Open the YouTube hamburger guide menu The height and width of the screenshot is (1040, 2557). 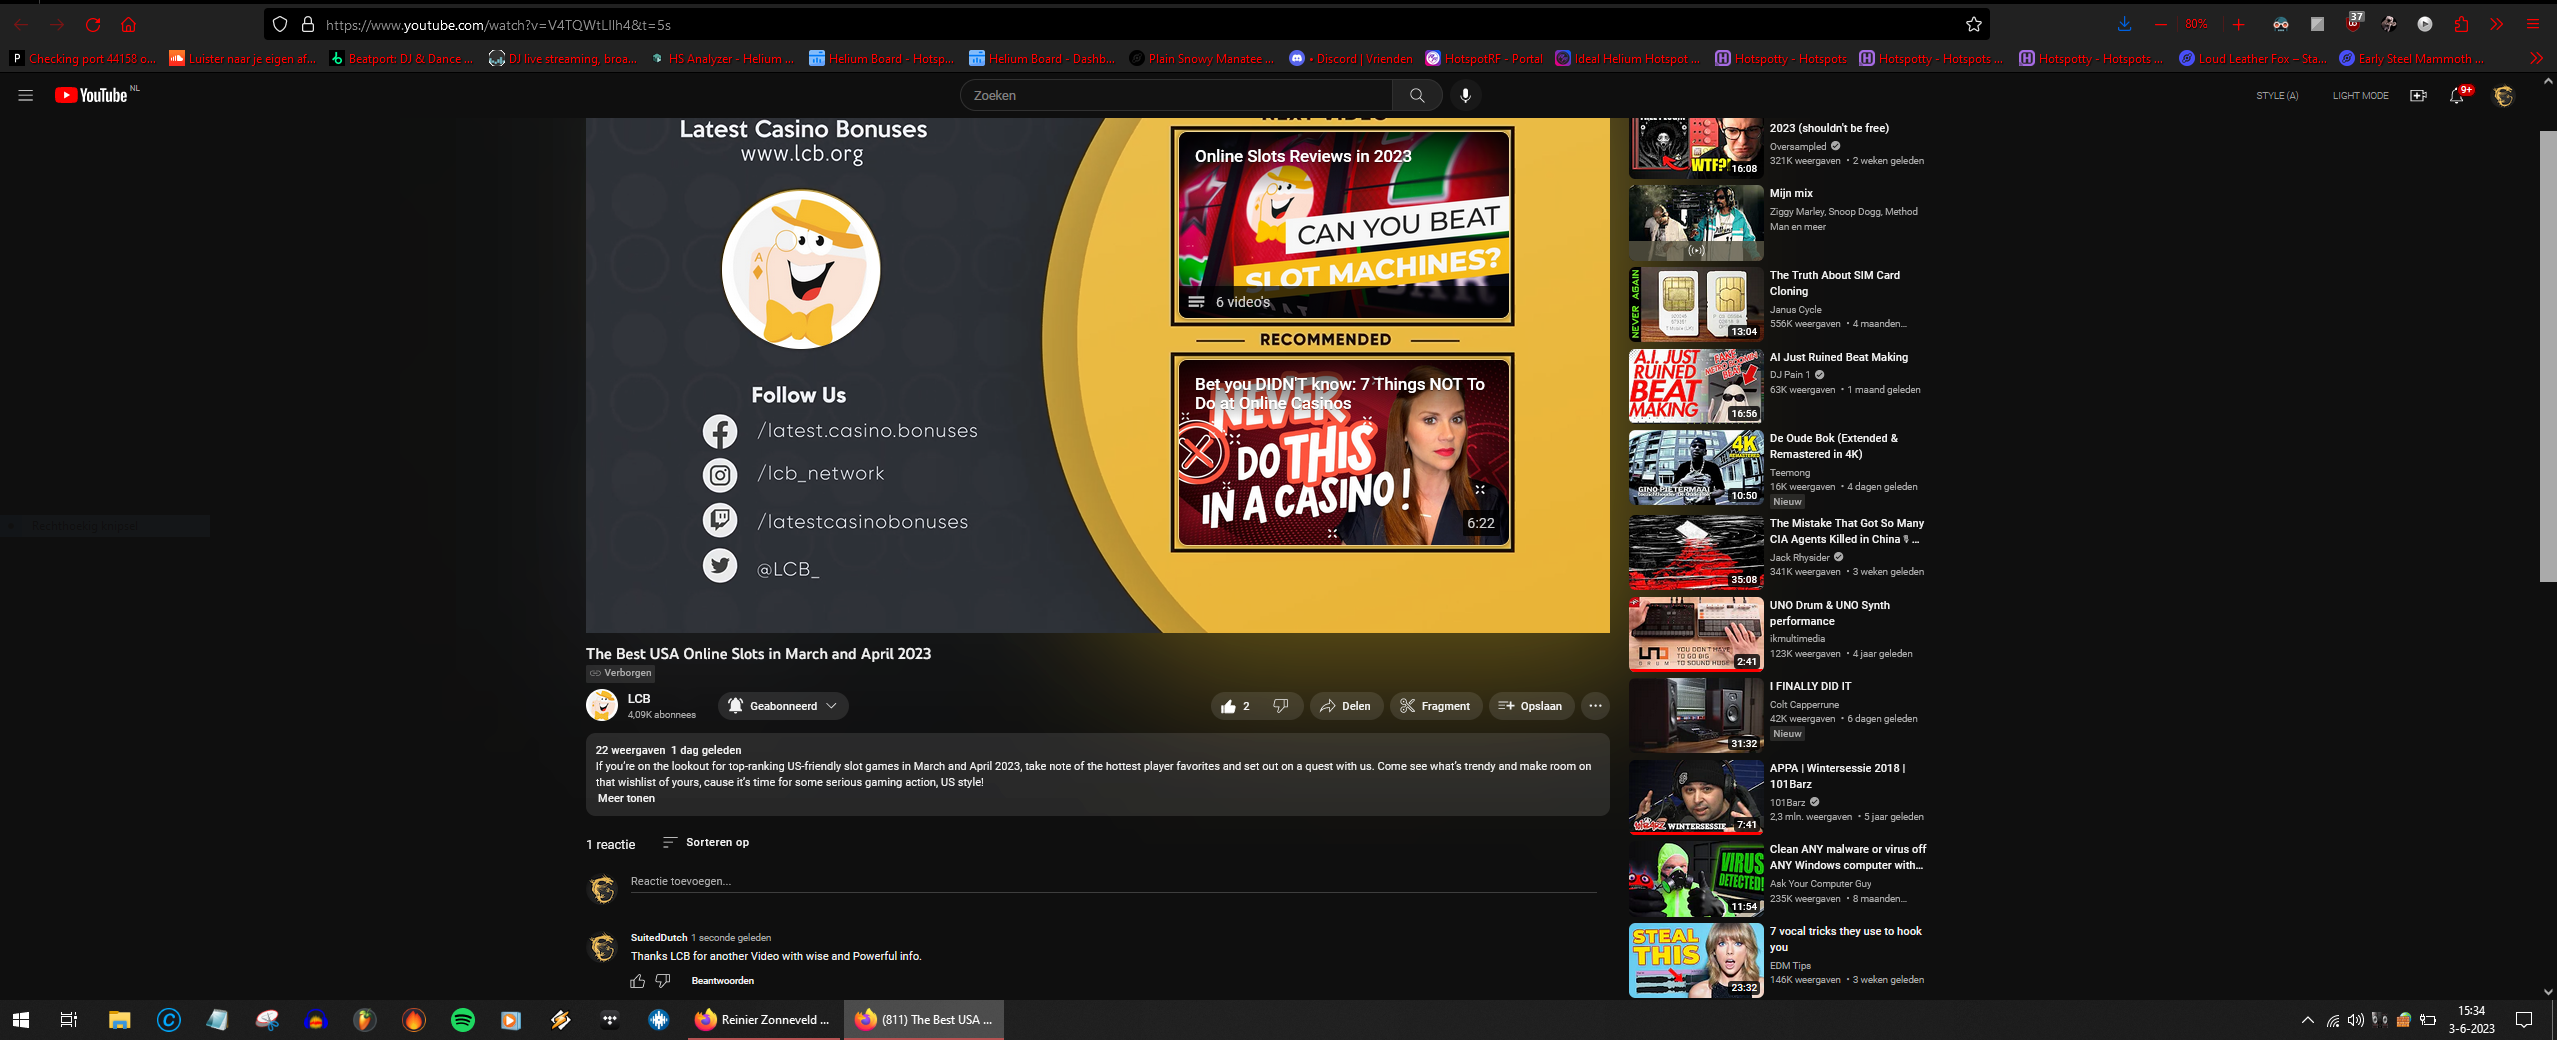(x=26, y=96)
